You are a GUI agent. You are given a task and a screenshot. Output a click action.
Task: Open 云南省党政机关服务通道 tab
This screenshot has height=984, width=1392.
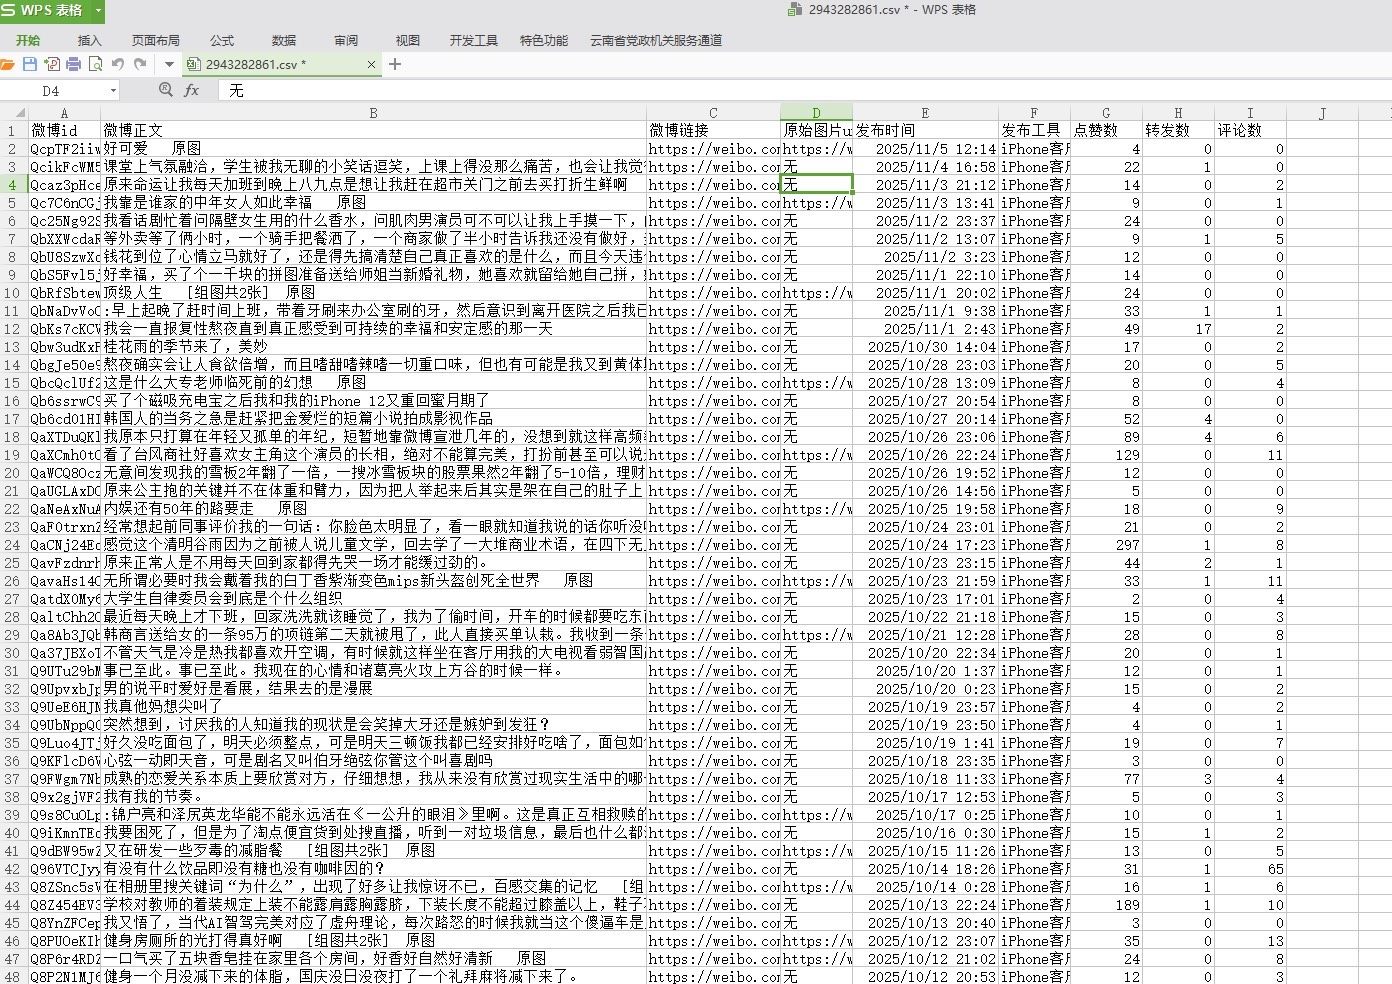[x=656, y=41]
